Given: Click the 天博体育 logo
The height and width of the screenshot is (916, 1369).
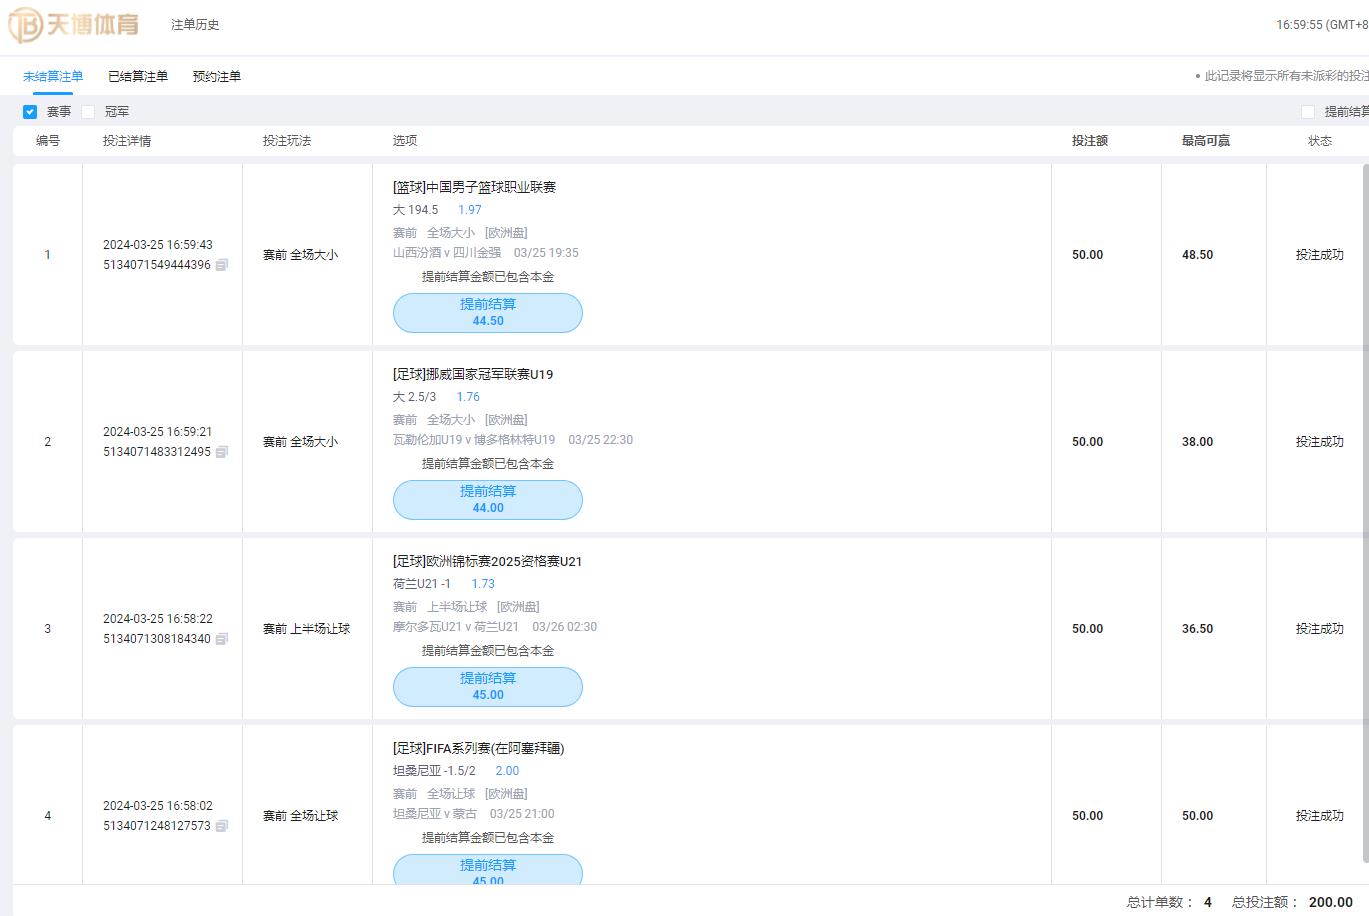Looking at the screenshot, I should [x=74, y=24].
